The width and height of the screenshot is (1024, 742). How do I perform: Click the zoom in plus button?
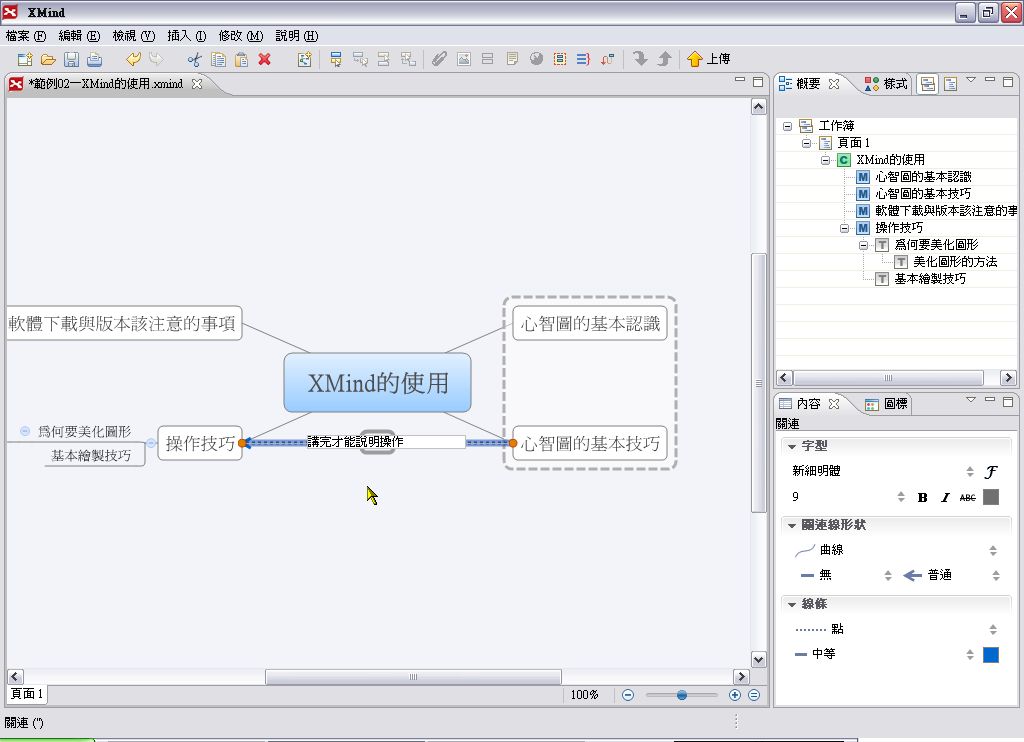(735, 695)
